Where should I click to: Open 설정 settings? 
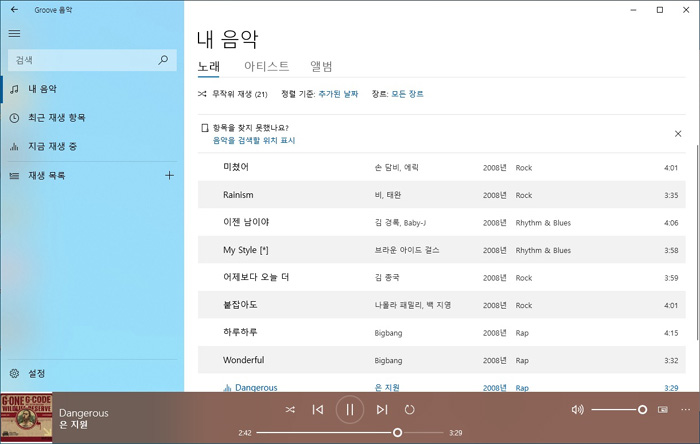[92, 373]
